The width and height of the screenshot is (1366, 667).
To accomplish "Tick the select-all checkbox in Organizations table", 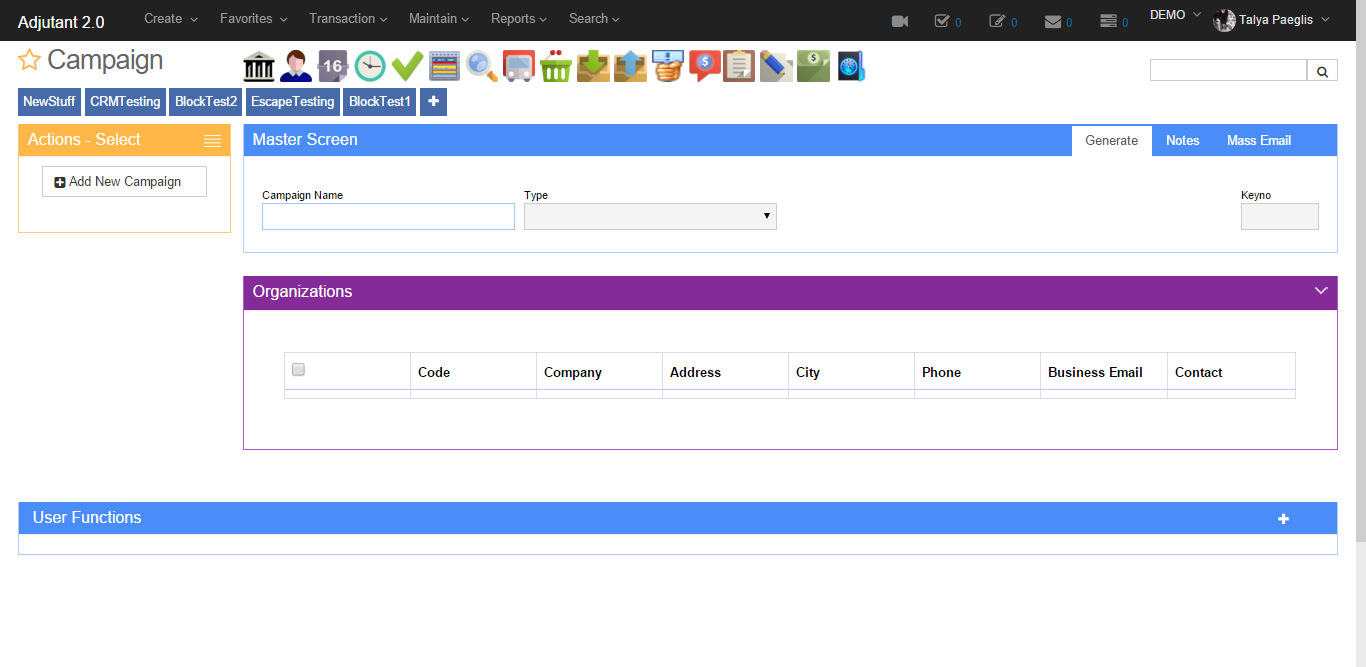I will click(298, 370).
